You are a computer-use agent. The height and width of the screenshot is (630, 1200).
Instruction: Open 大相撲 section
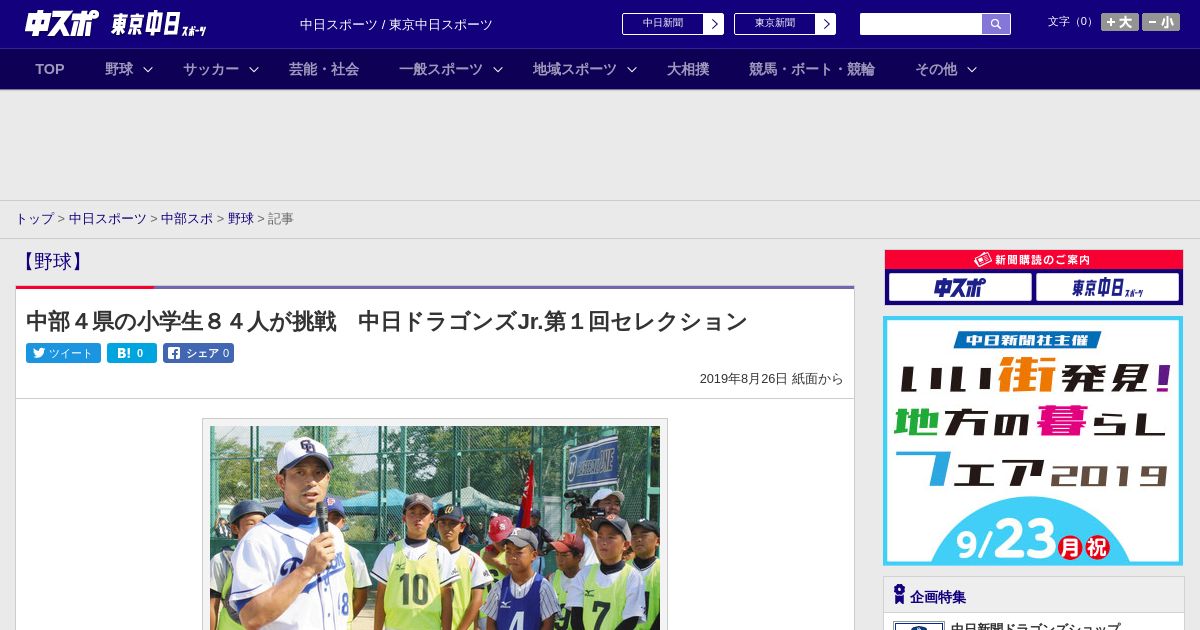point(688,69)
